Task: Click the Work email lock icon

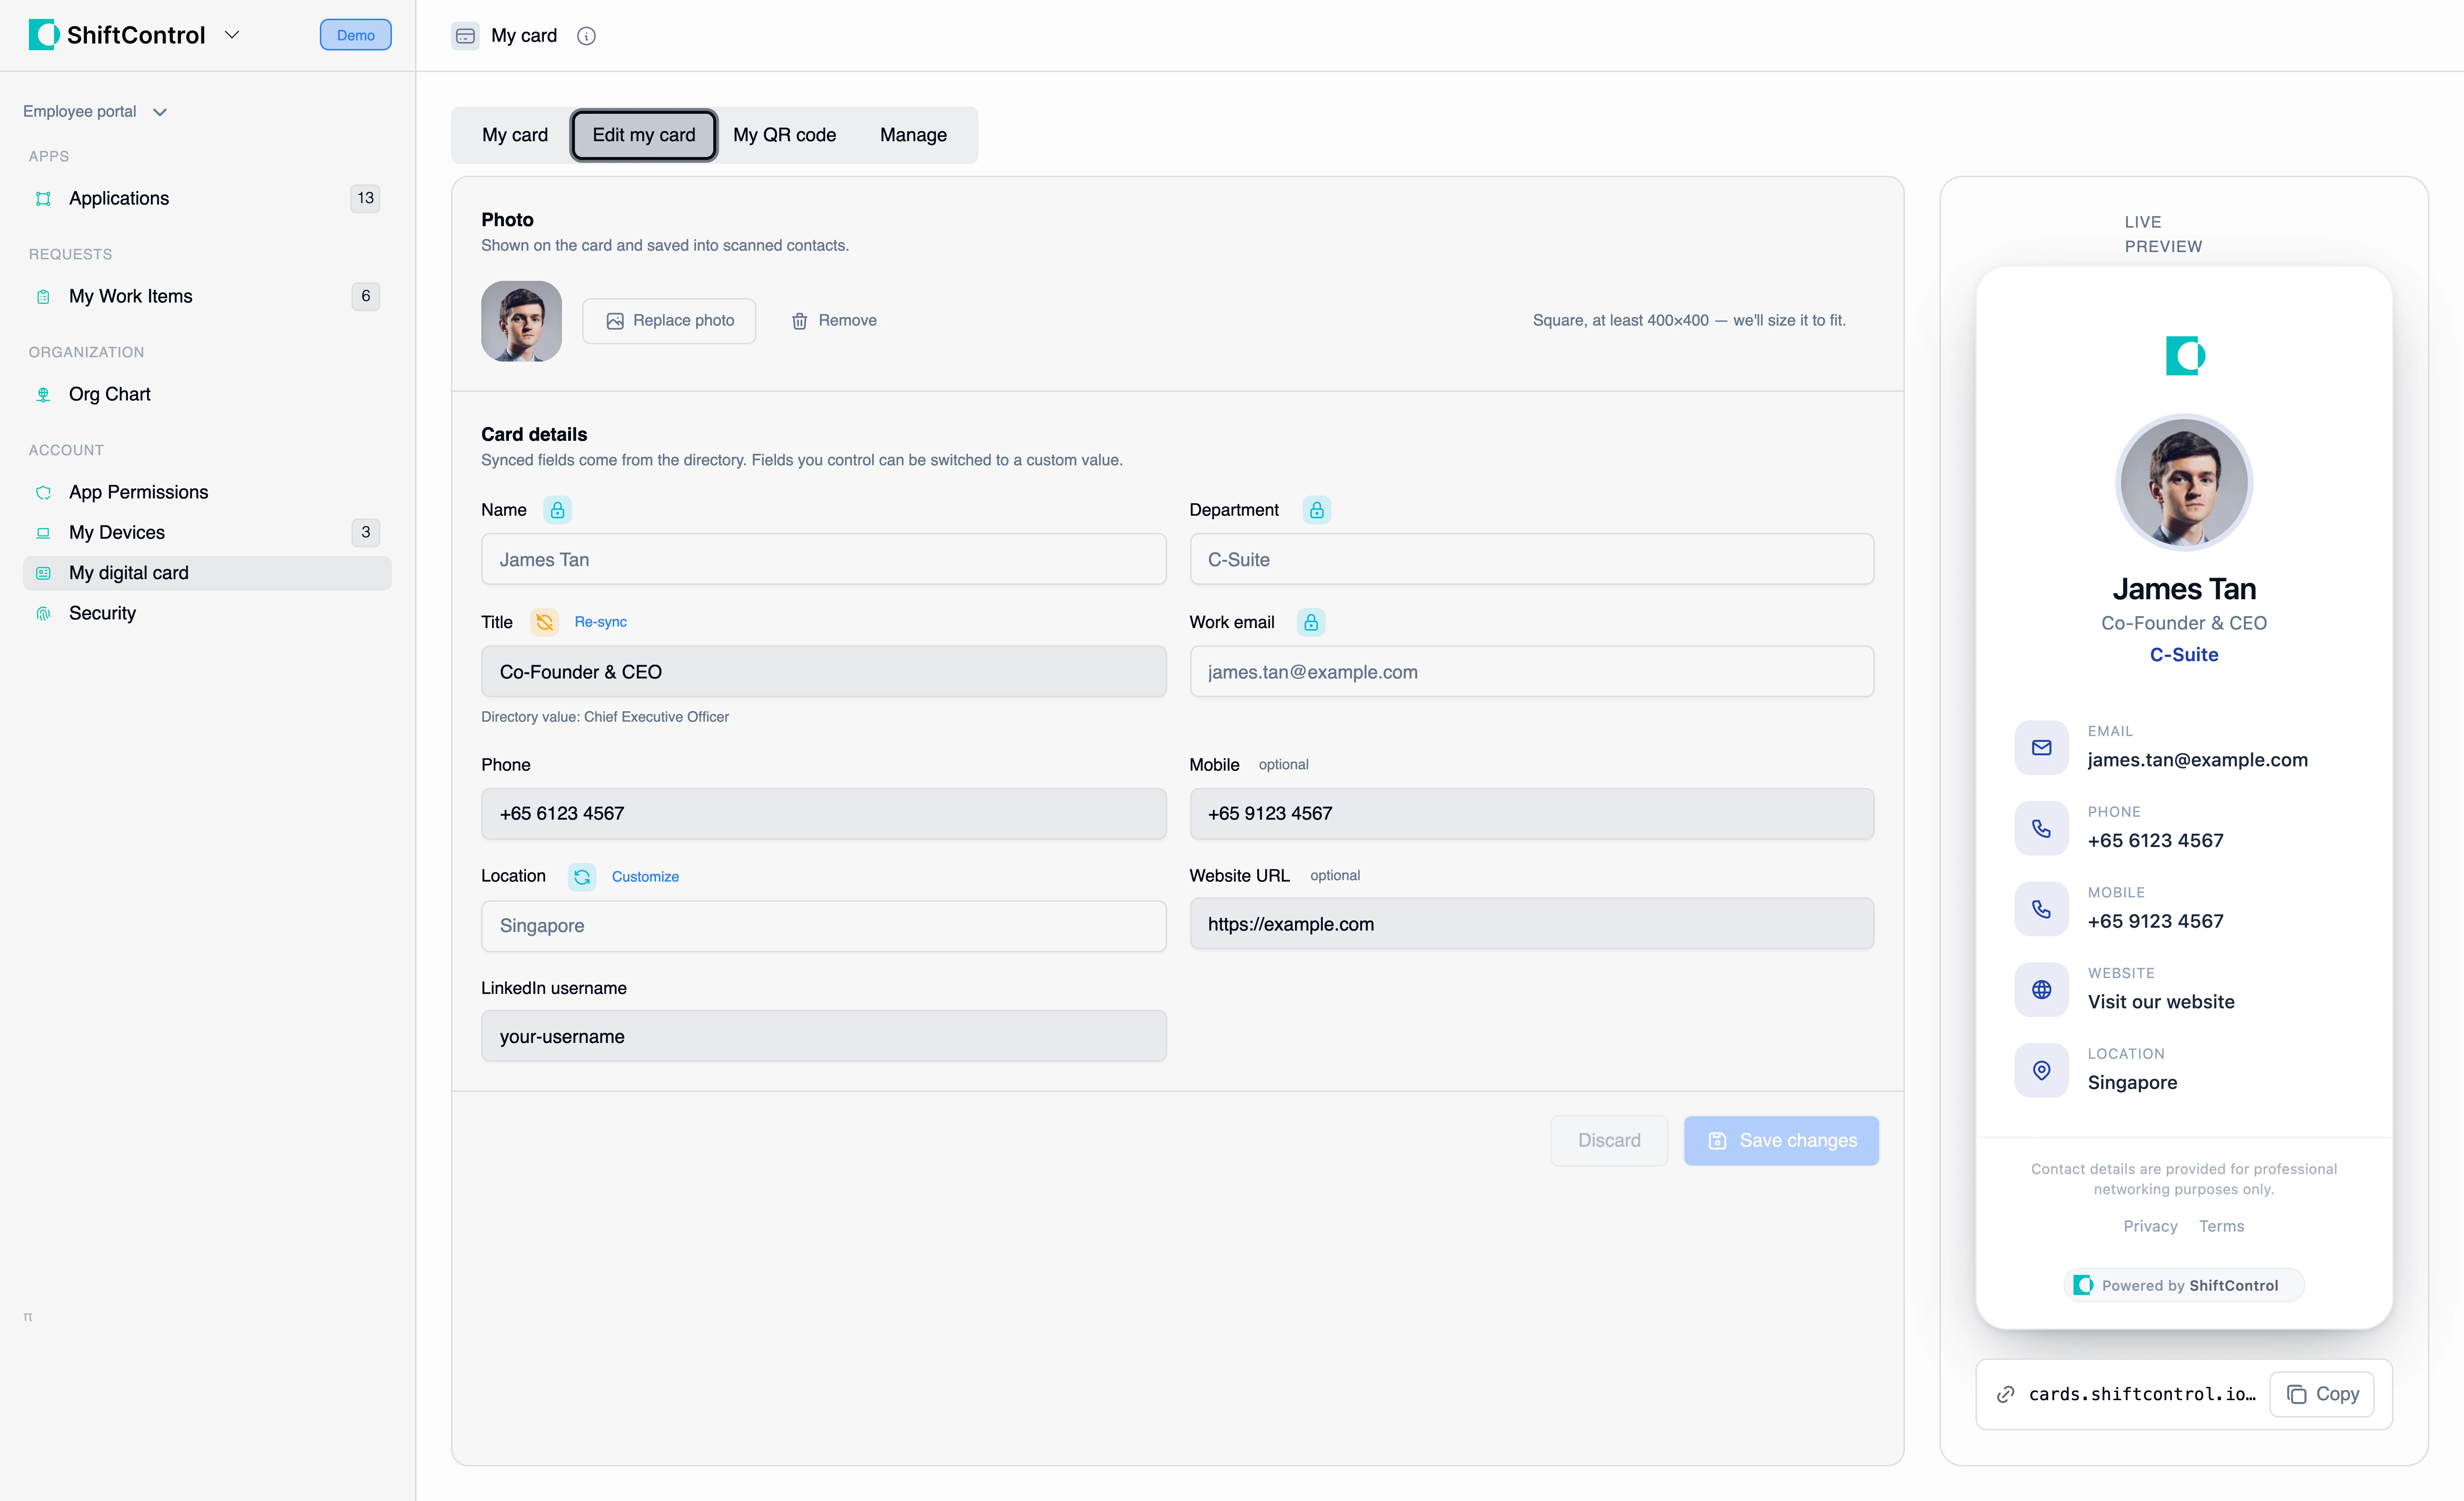Action: click(x=1311, y=622)
